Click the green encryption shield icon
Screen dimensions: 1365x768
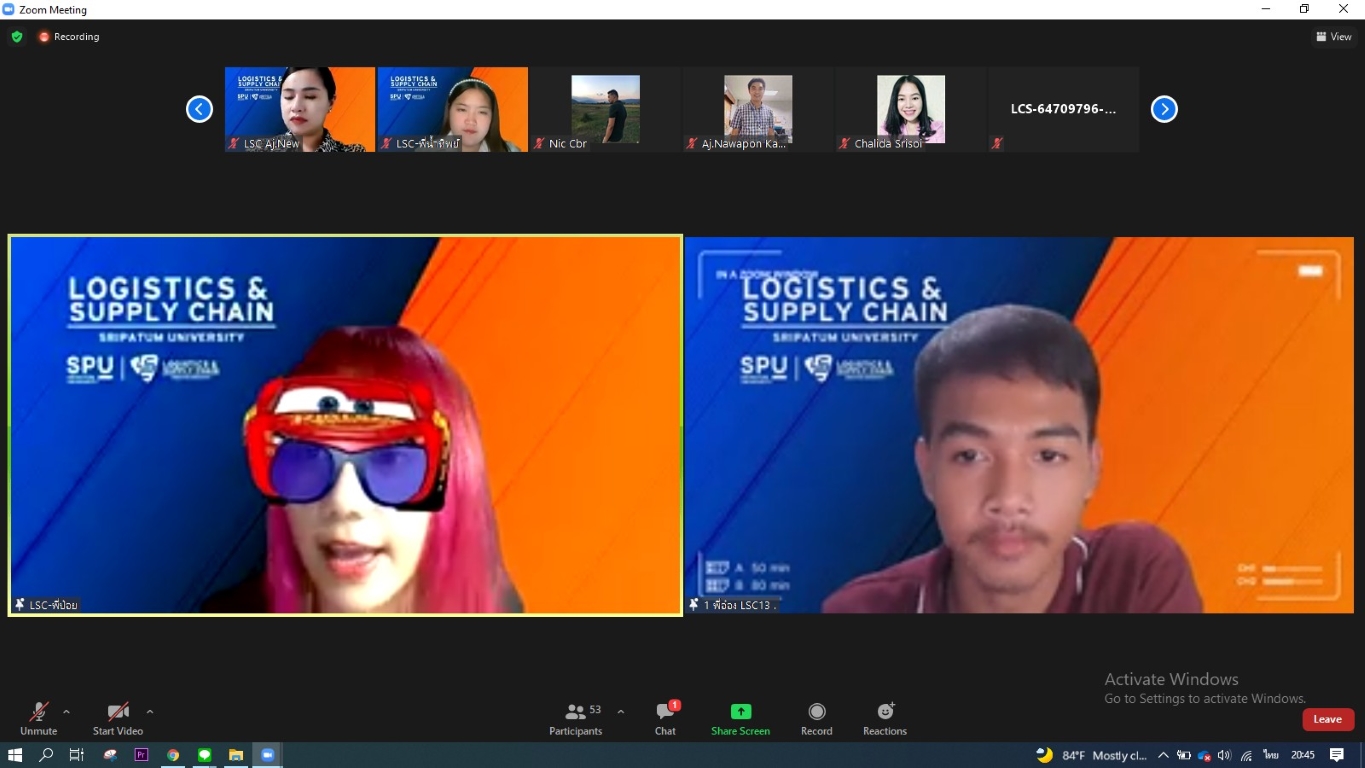tap(17, 37)
